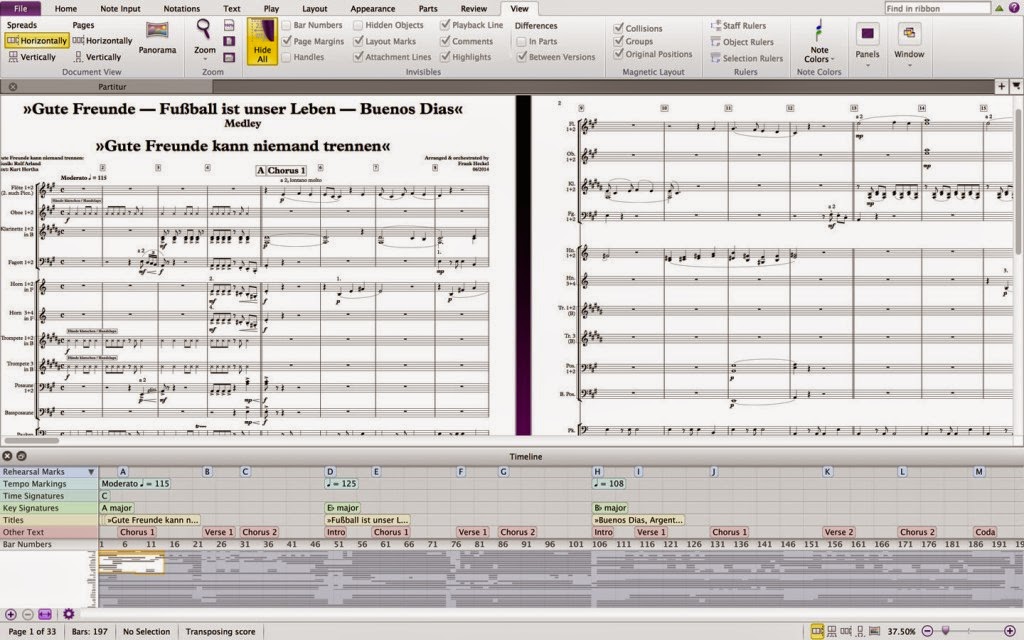Click status bar zoom-in plus button
The height and width of the screenshot is (640, 1024).
click(x=1010, y=631)
